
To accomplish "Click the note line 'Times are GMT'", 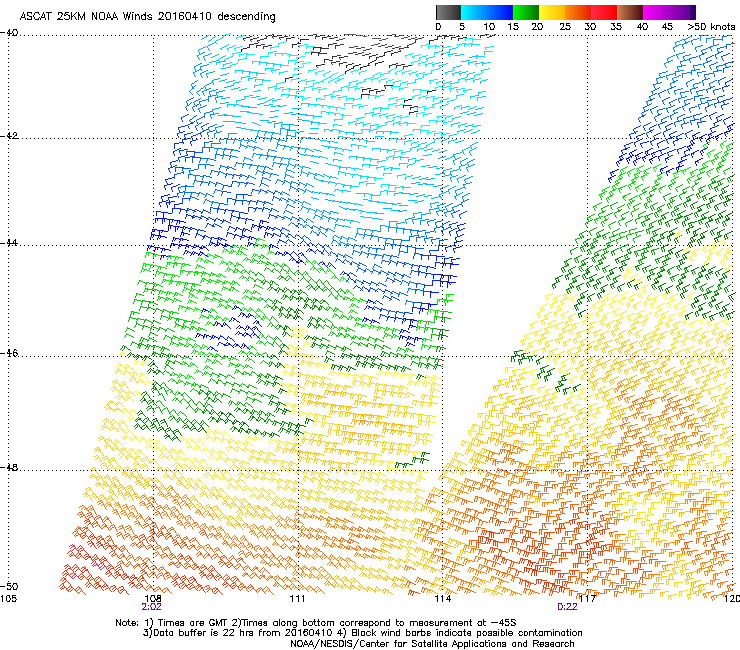I will 192,623.
